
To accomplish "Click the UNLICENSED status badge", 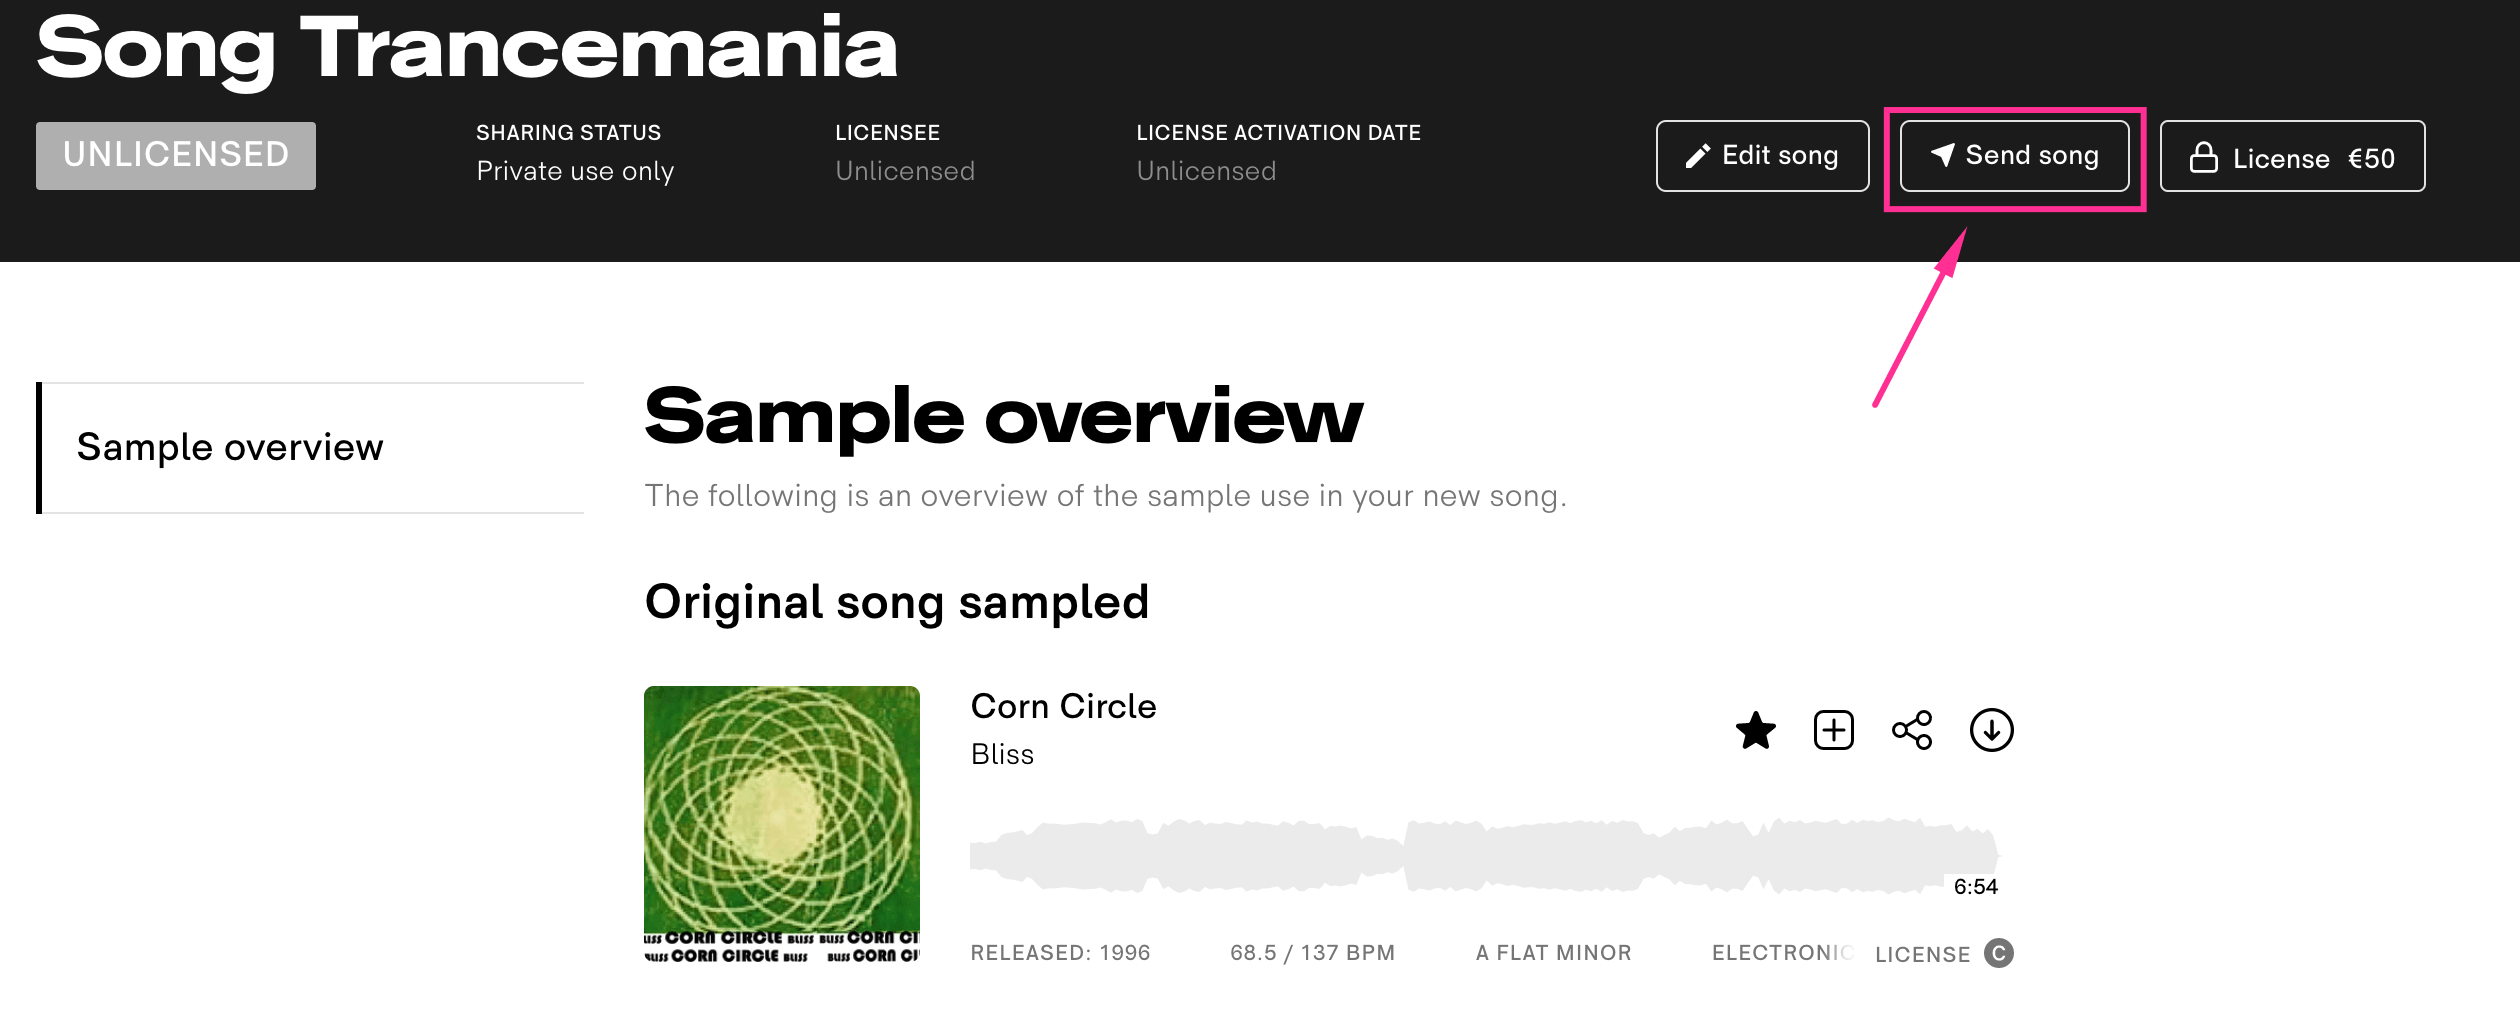I will [x=175, y=154].
